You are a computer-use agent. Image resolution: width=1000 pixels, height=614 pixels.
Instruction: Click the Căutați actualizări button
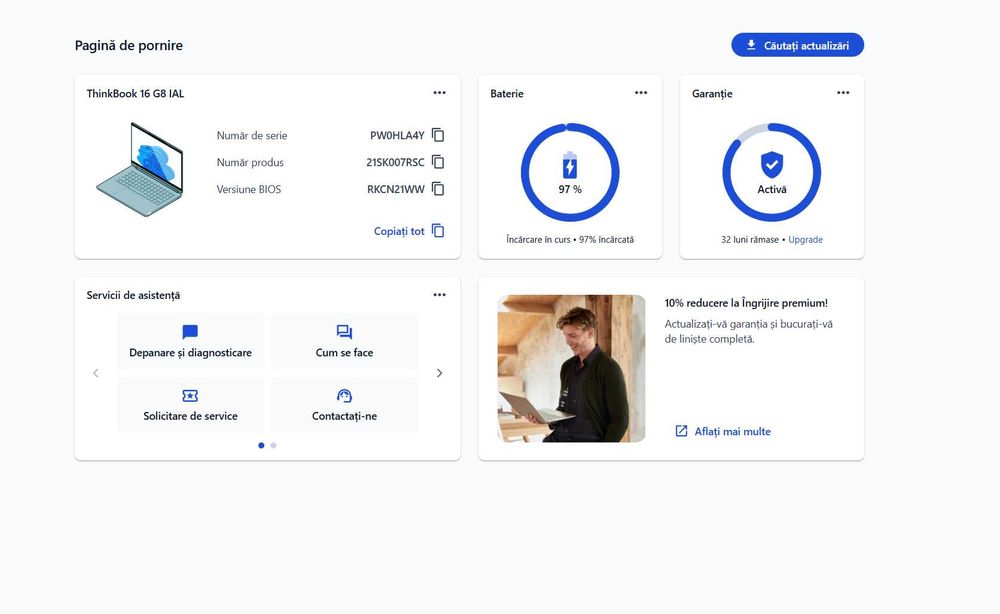(x=797, y=45)
